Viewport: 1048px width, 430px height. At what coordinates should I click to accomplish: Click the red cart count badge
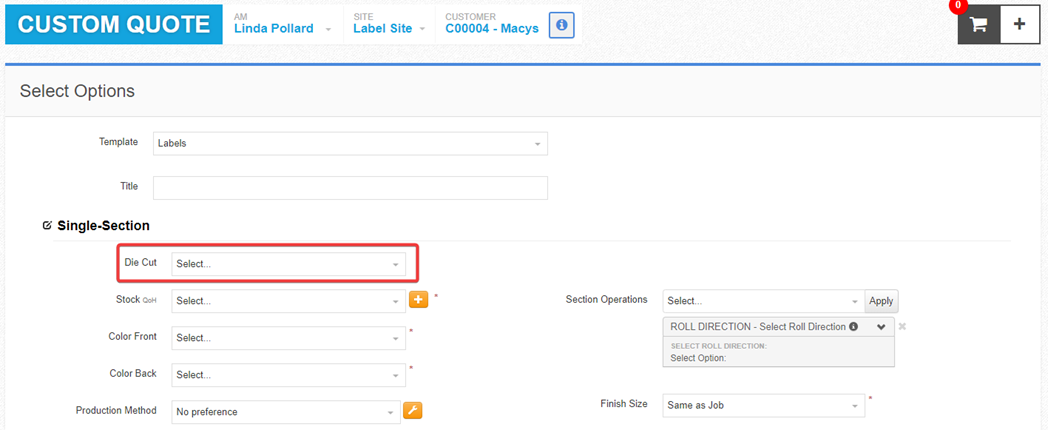[x=958, y=5]
